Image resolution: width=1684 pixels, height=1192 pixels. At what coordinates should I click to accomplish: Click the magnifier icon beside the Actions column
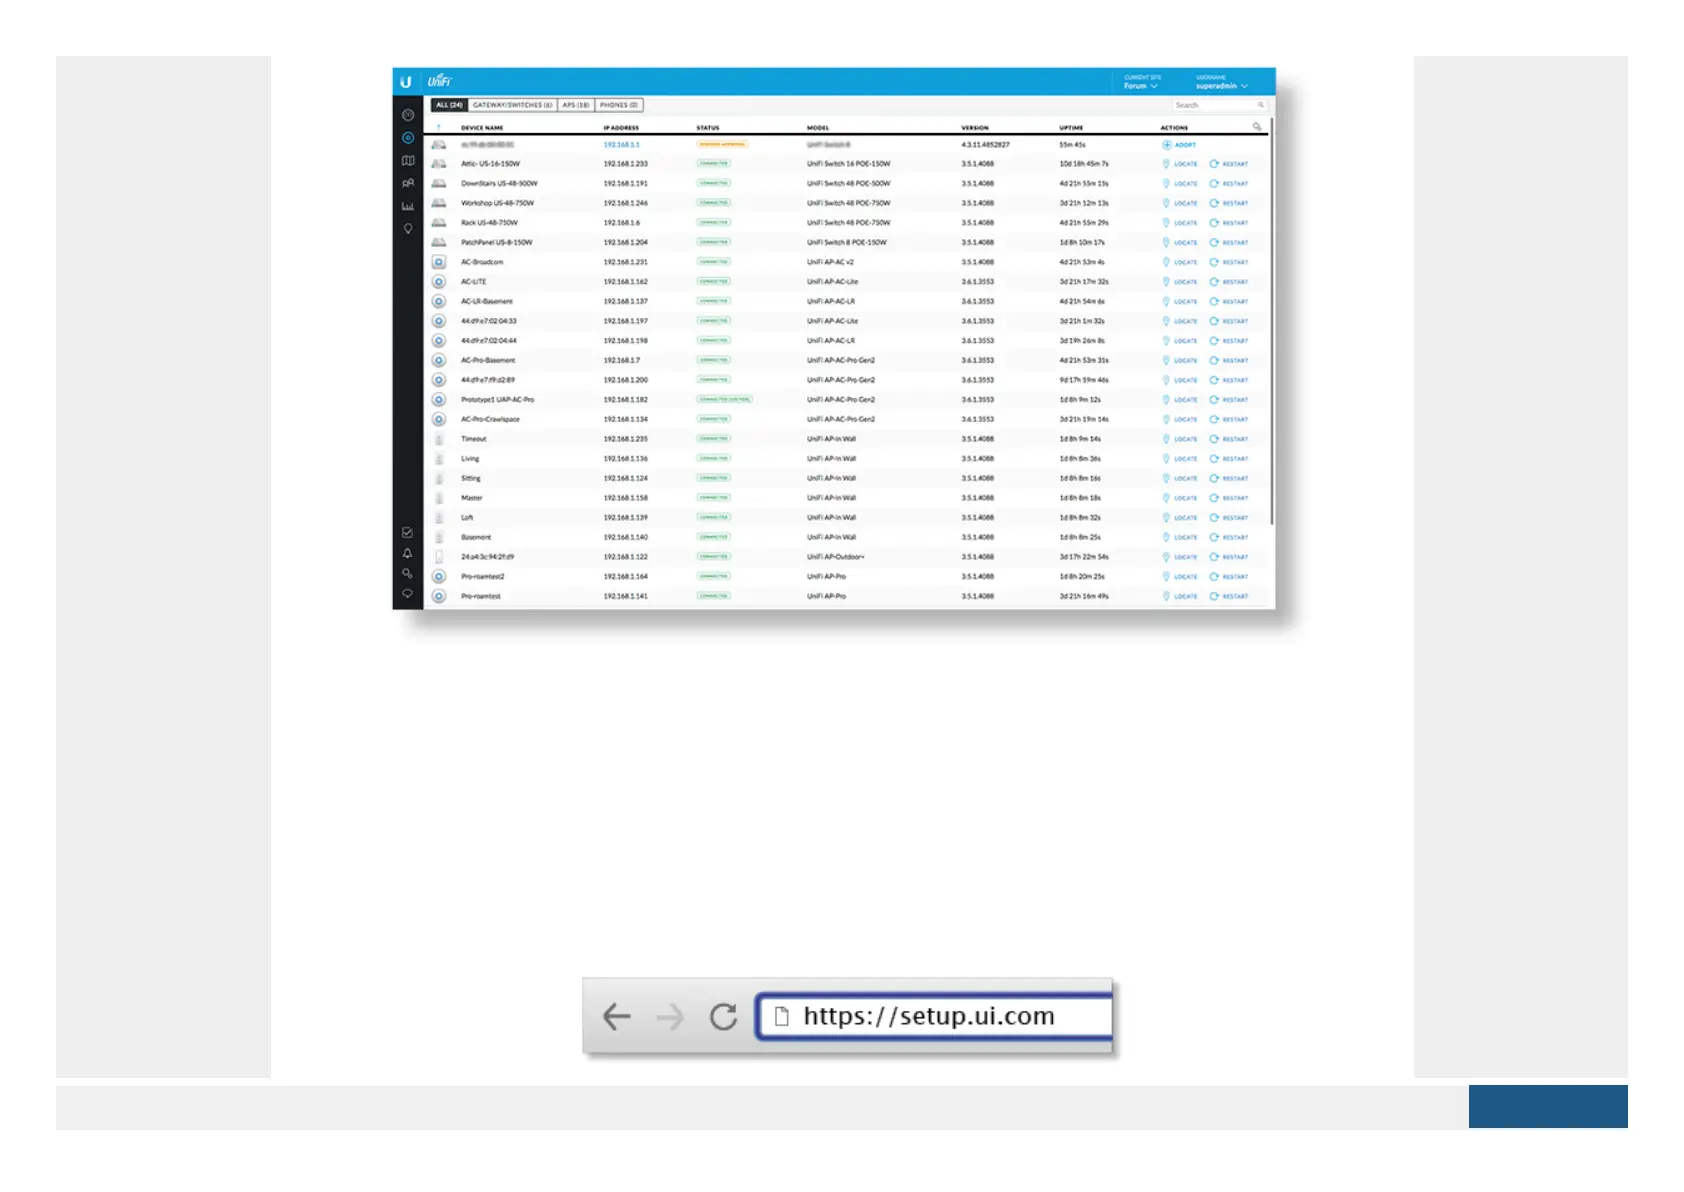[x=1257, y=127]
